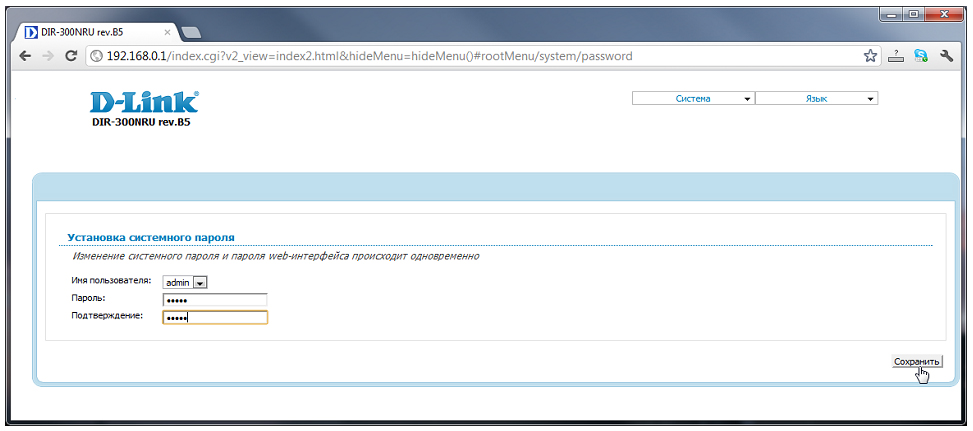973x431 pixels.
Task: Click the browser back arrow
Action: point(25,56)
